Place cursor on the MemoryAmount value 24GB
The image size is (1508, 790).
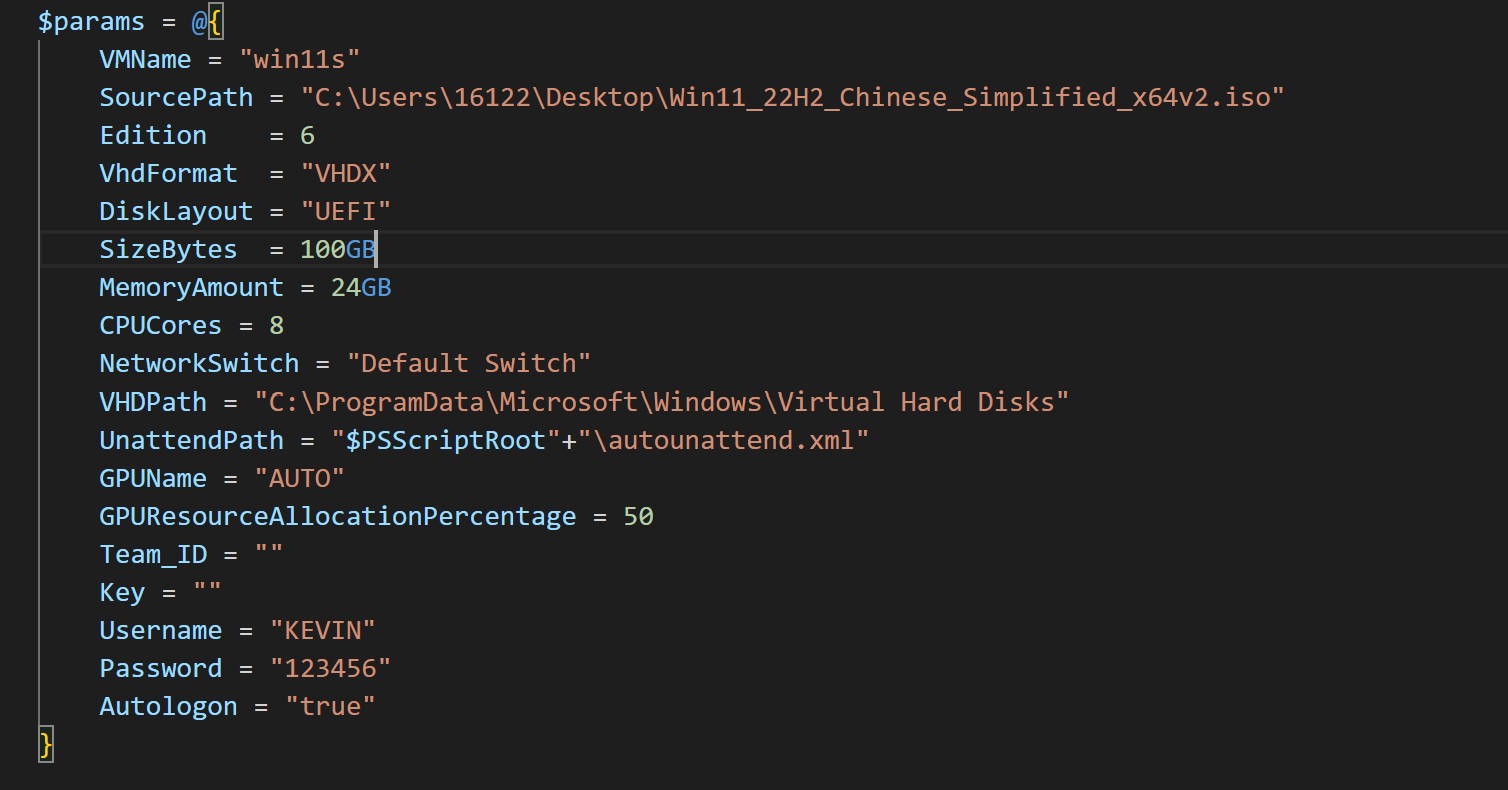(360, 287)
